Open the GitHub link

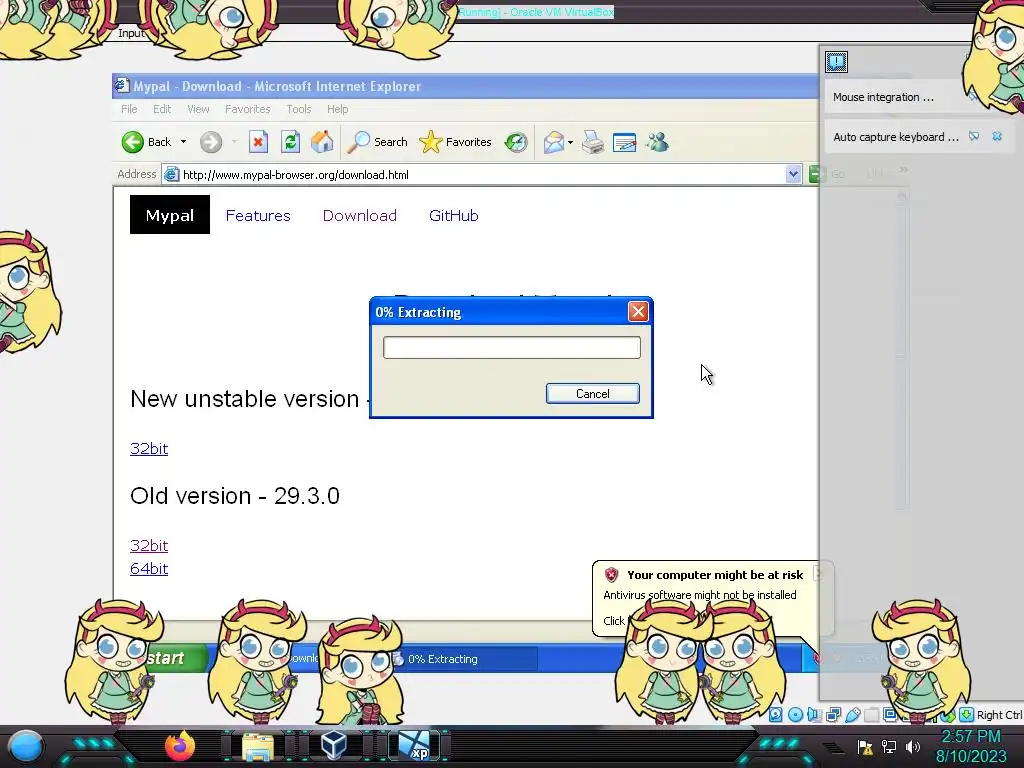click(x=454, y=216)
